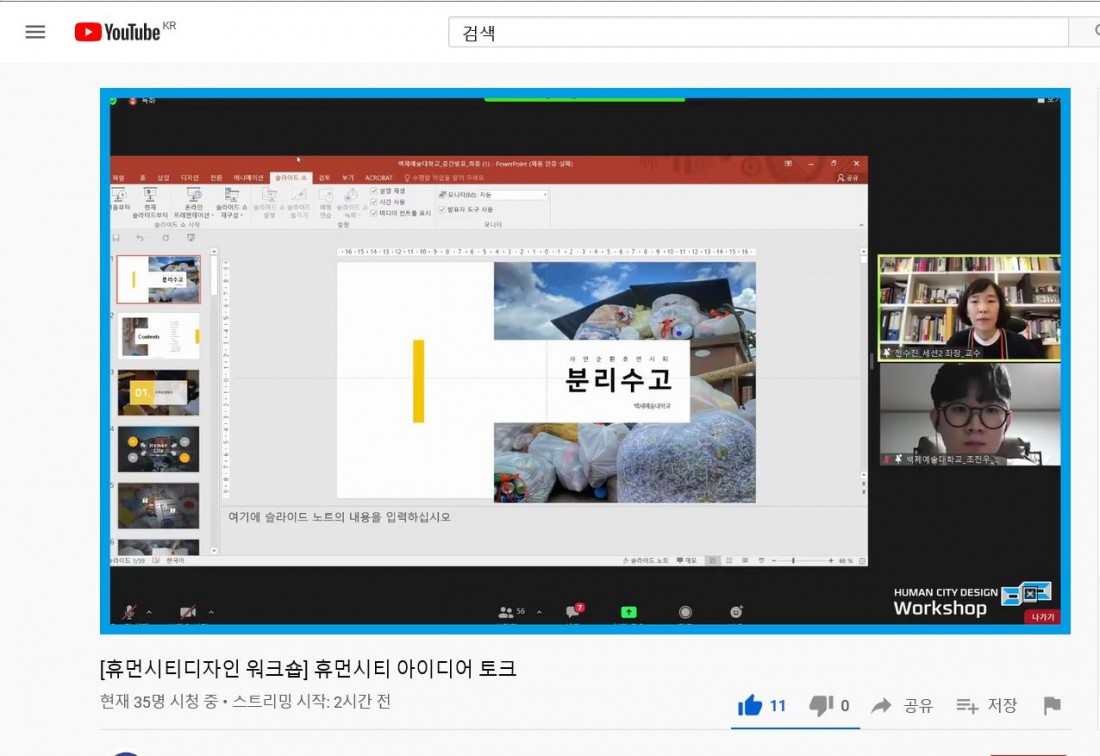Dislike the video with thumbs down
1100x756 pixels.
820,706
